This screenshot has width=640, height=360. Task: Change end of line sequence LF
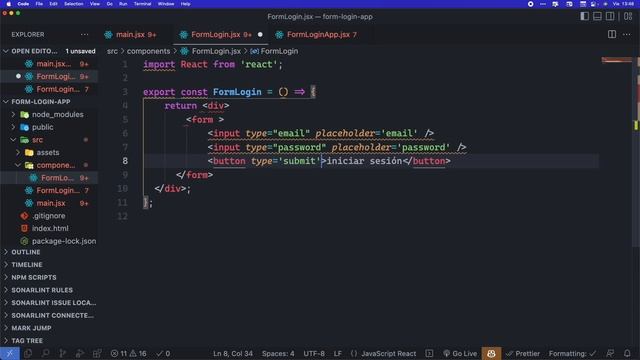click(x=338, y=353)
